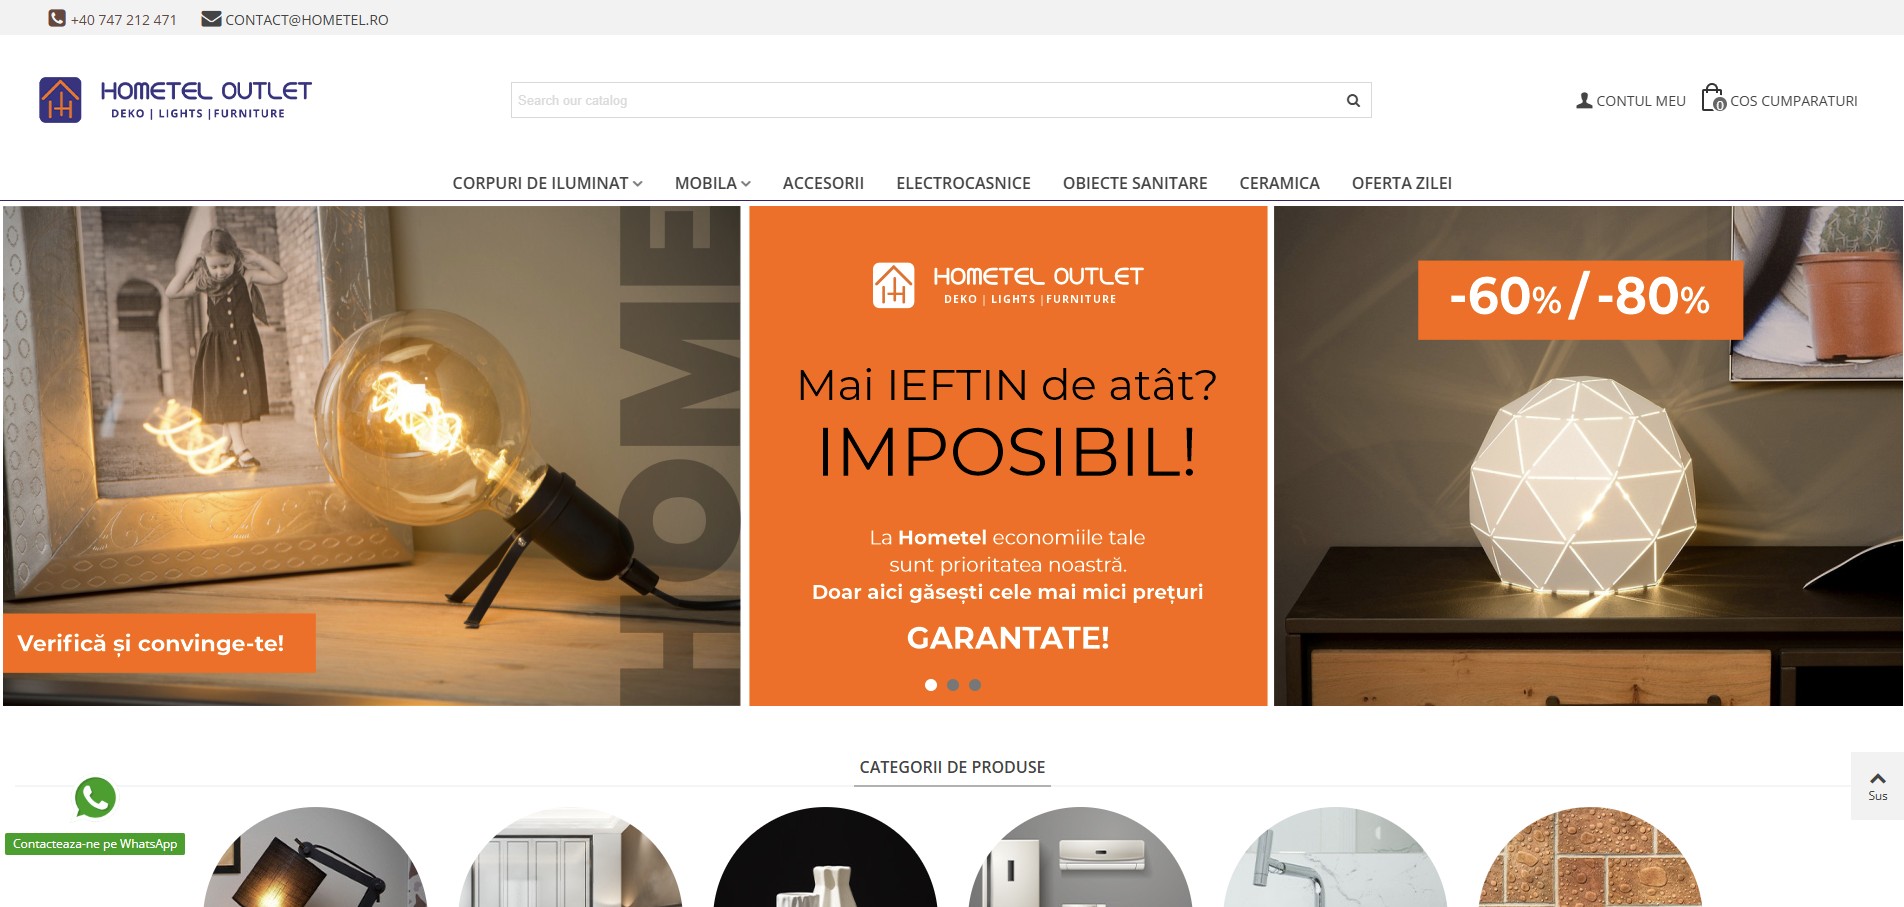The image size is (1904, 907).
Task: Click the user account icon
Action: [1584, 100]
